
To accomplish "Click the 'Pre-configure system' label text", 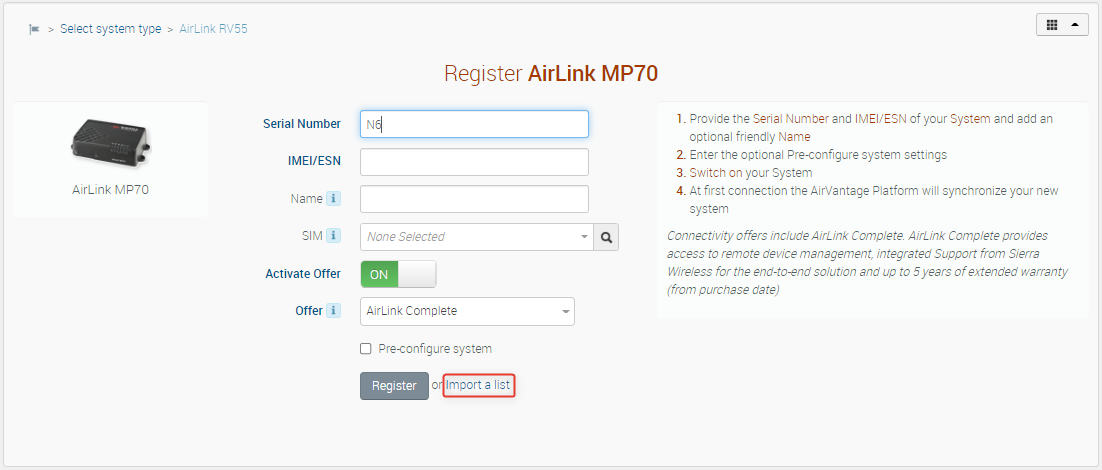I will (x=435, y=349).
